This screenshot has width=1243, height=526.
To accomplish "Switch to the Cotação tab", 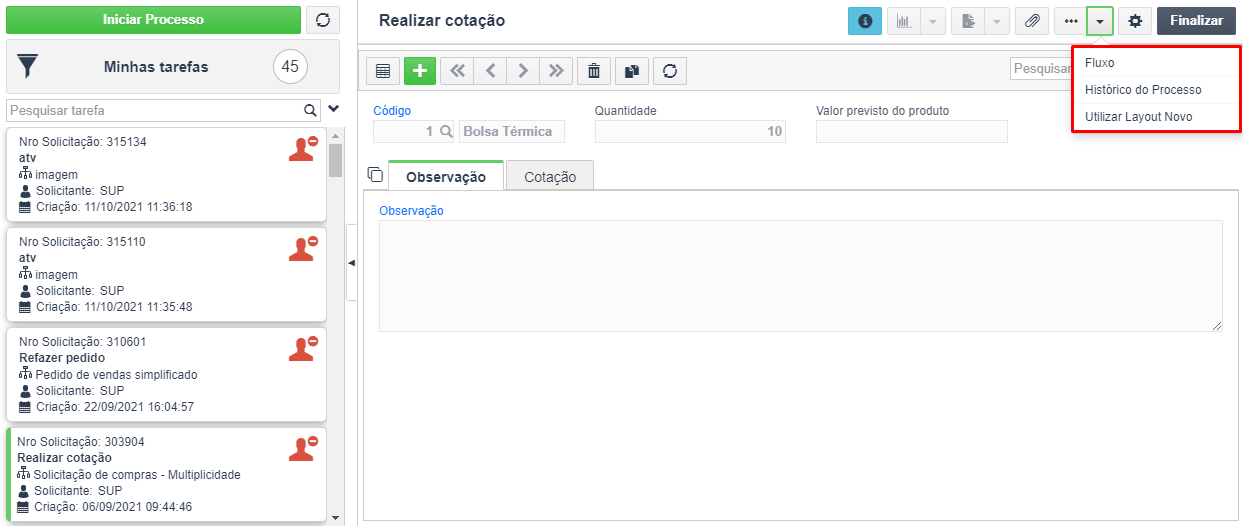I will click(x=550, y=176).
